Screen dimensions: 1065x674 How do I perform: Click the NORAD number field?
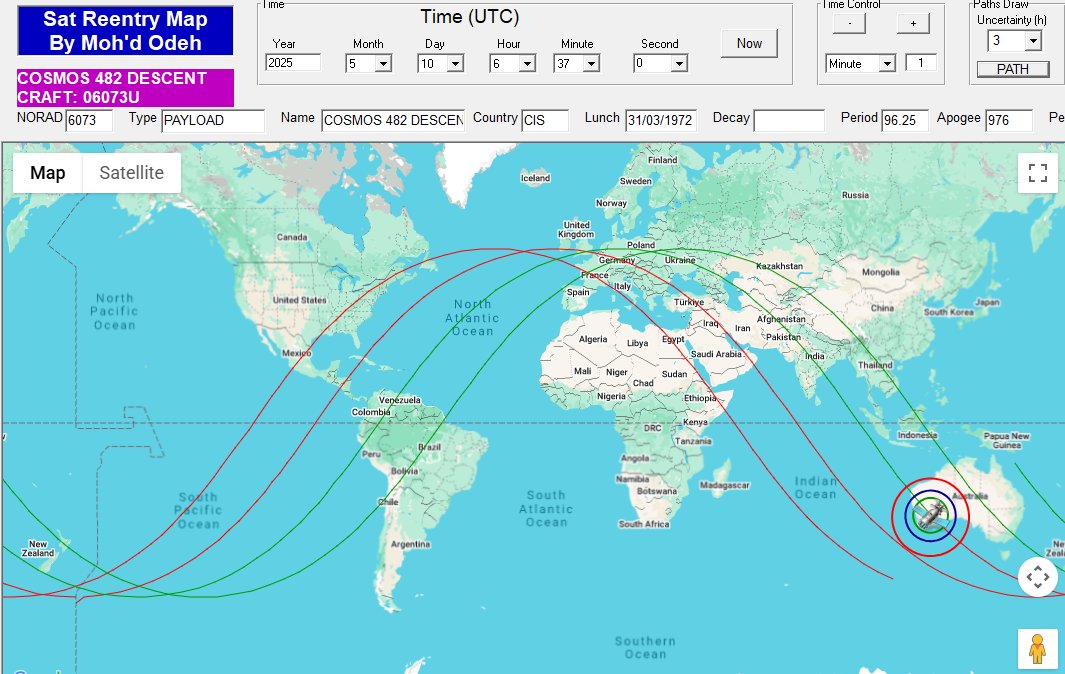[89, 121]
